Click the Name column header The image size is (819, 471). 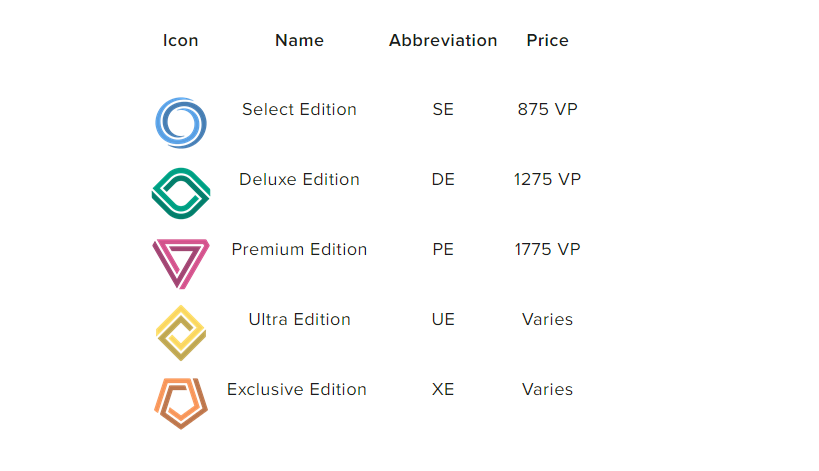tap(299, 40)
